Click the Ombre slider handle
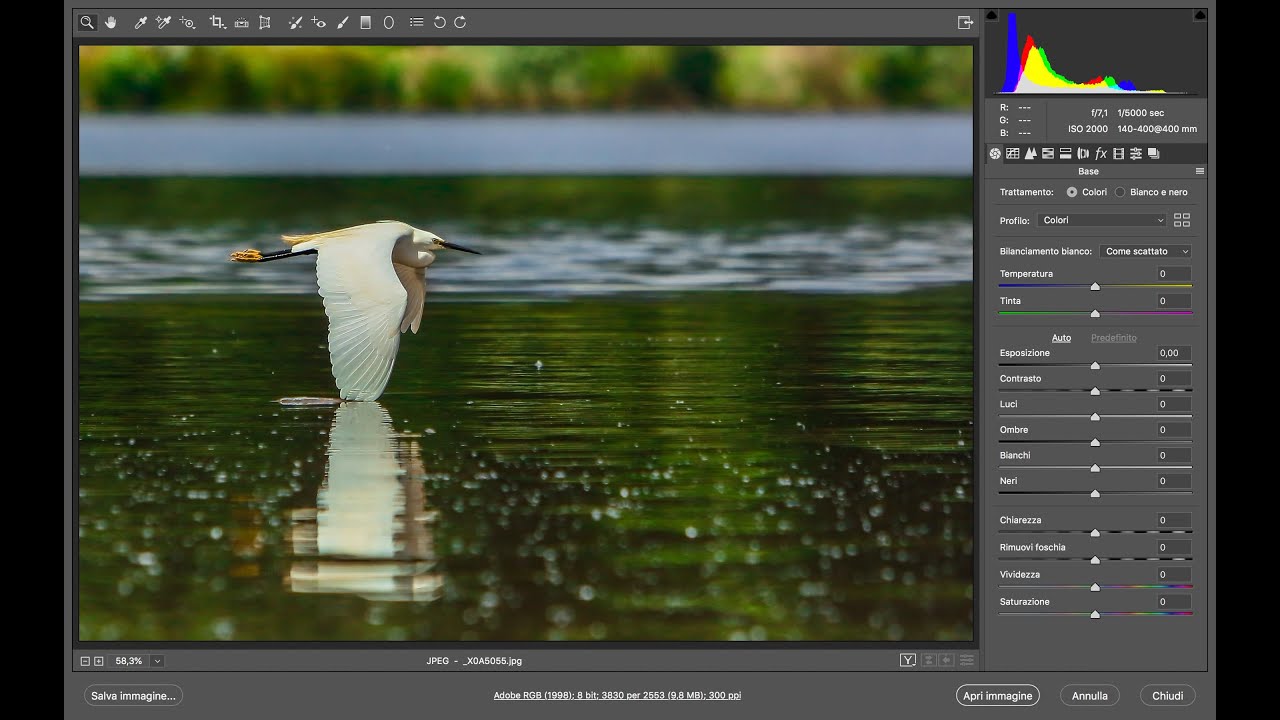Image resolution: width=1280 pixels, height=720 pixels. (x=1095, y=442)
